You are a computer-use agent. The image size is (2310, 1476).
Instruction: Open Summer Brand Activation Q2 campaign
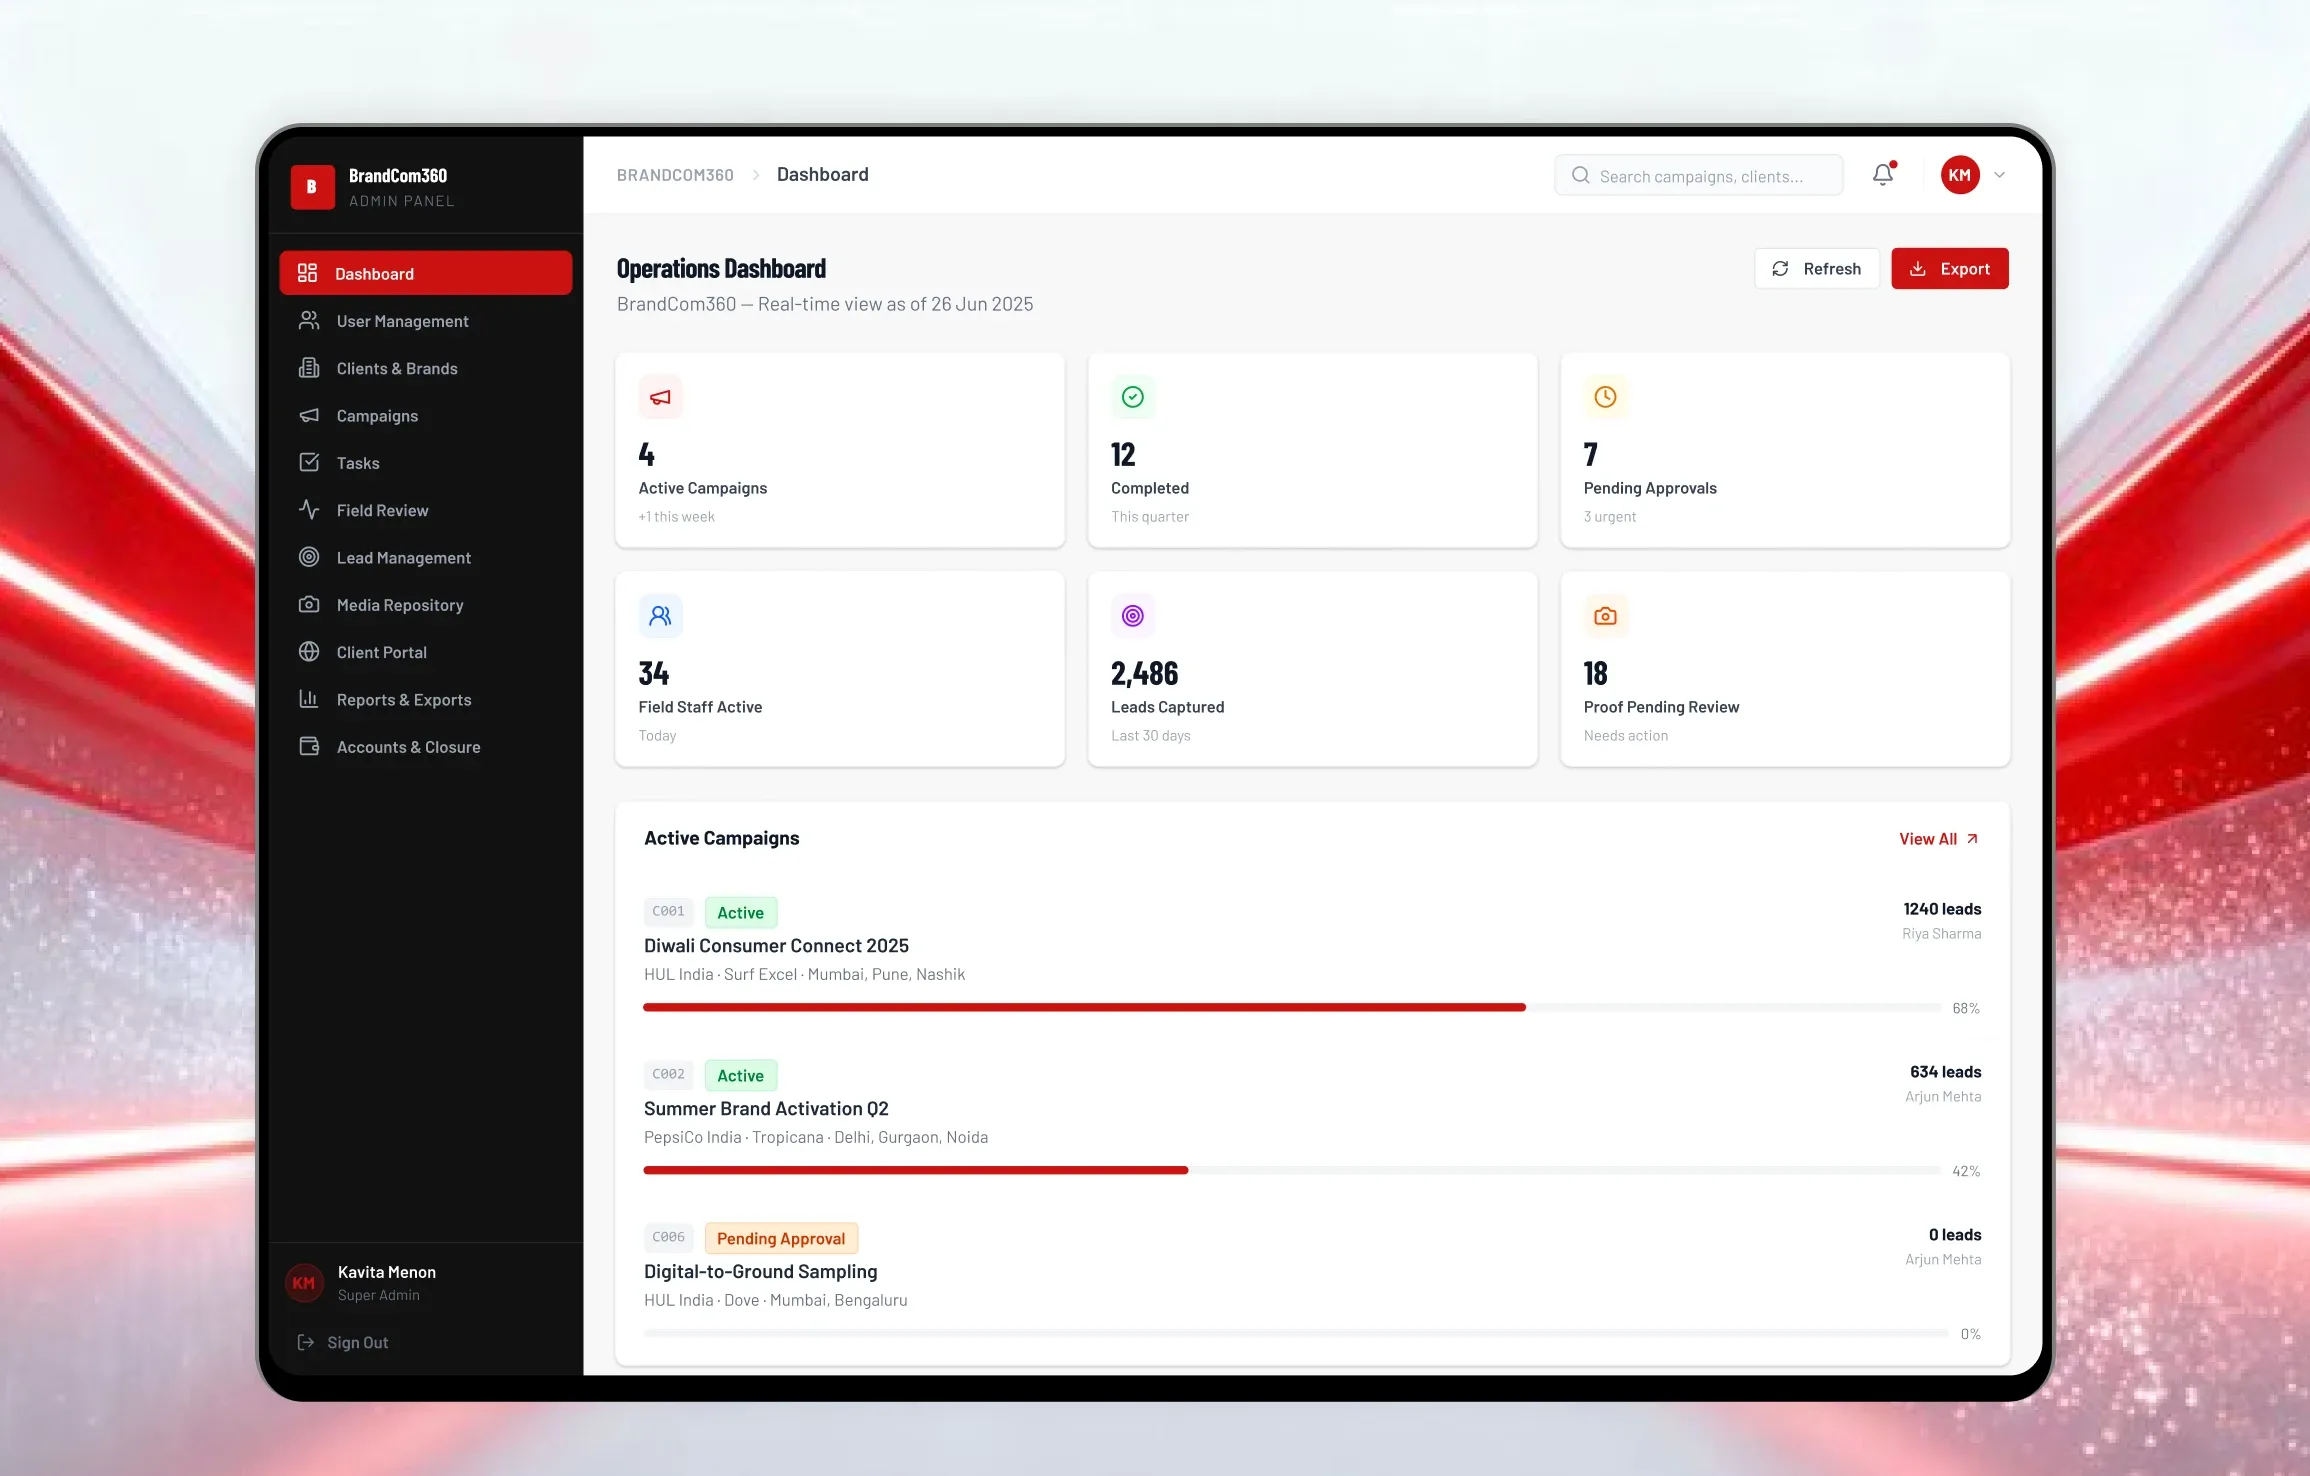point(766,1108)
